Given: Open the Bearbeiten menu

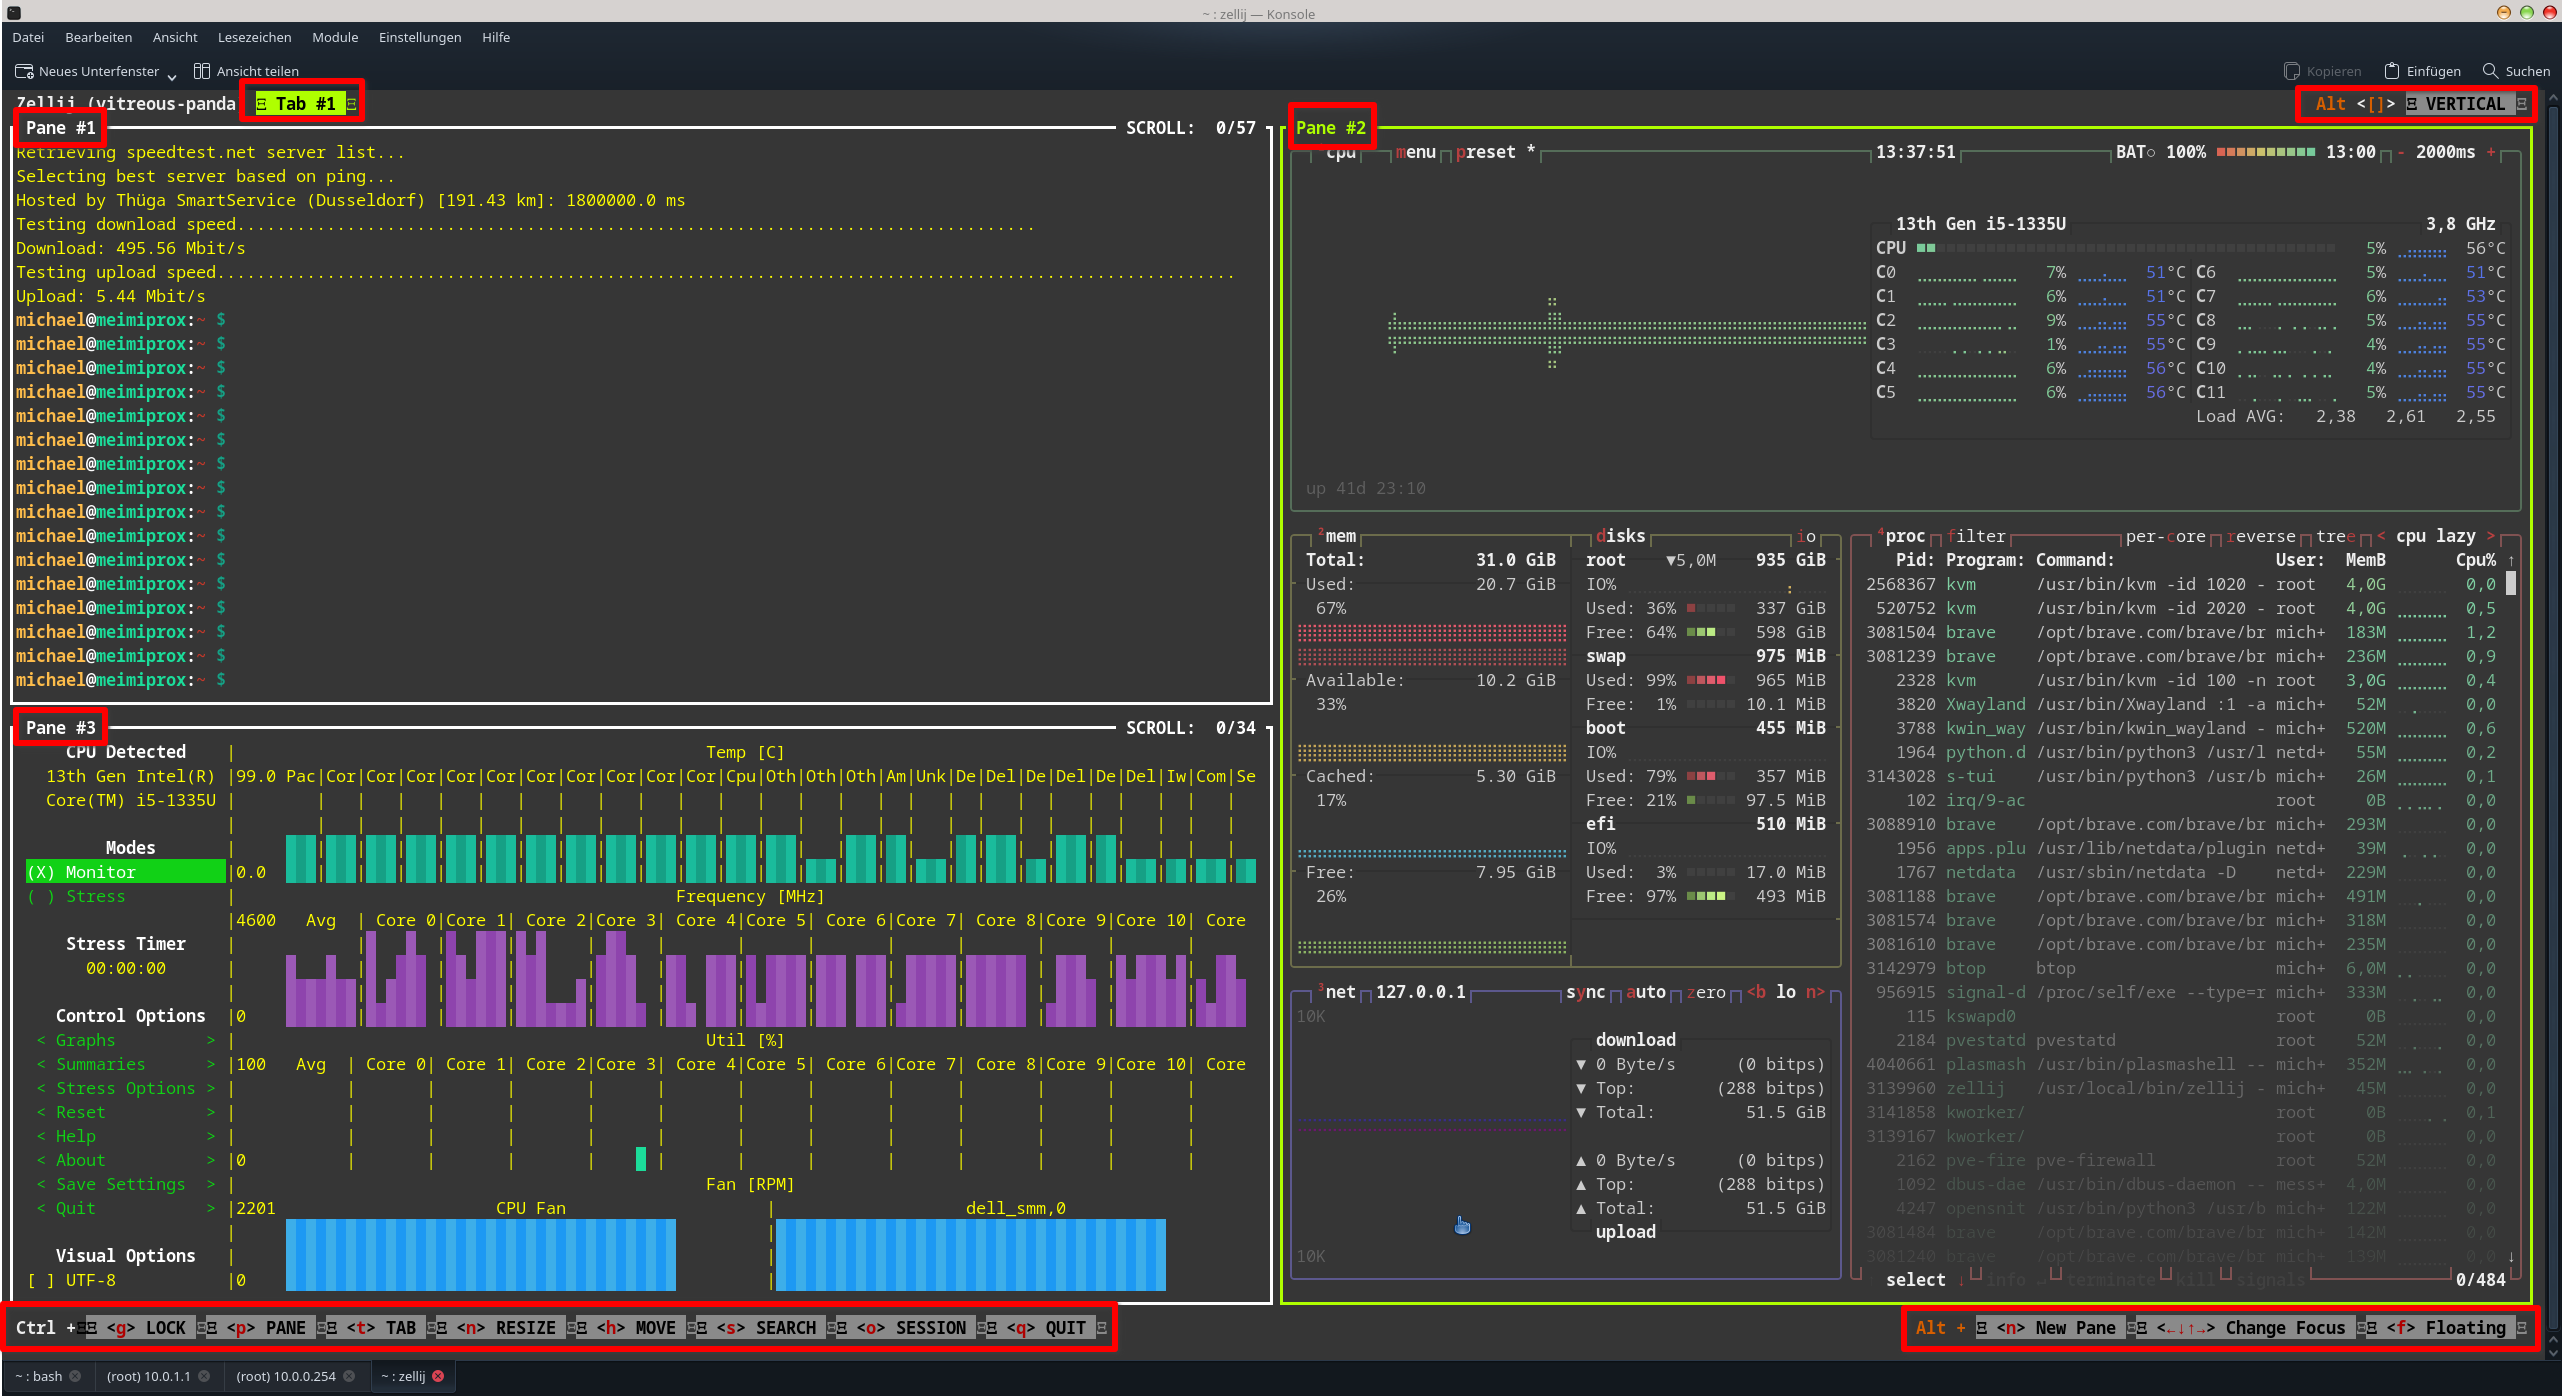Looking at the screenshot, I should tap(98, 37).
